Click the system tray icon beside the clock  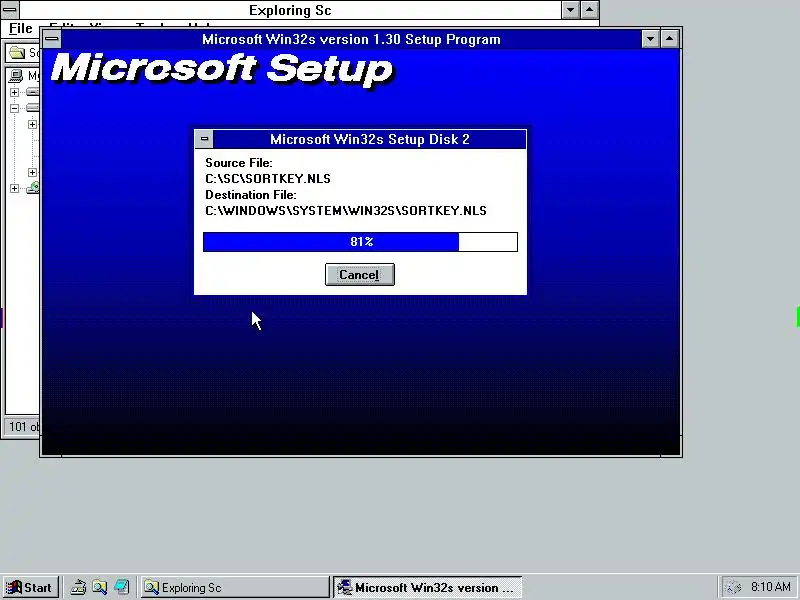pyautogui.click(x=734, y=587)
